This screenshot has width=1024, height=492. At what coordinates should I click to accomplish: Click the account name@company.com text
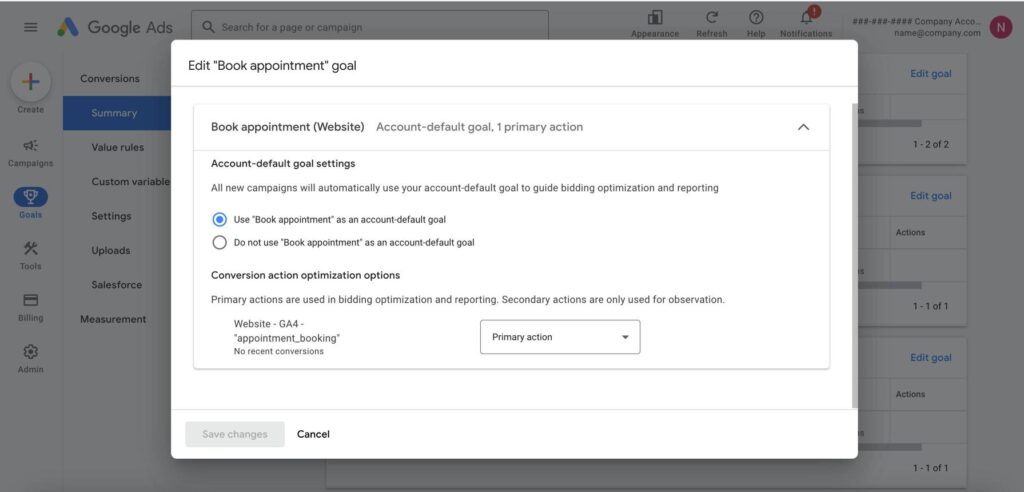point(937,33)
